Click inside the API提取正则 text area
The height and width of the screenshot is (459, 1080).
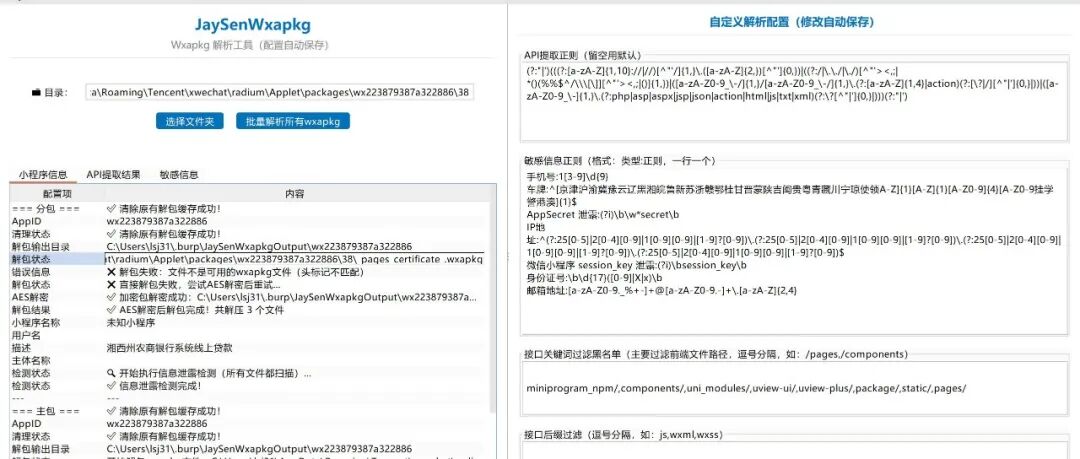[x=793, y=103]
